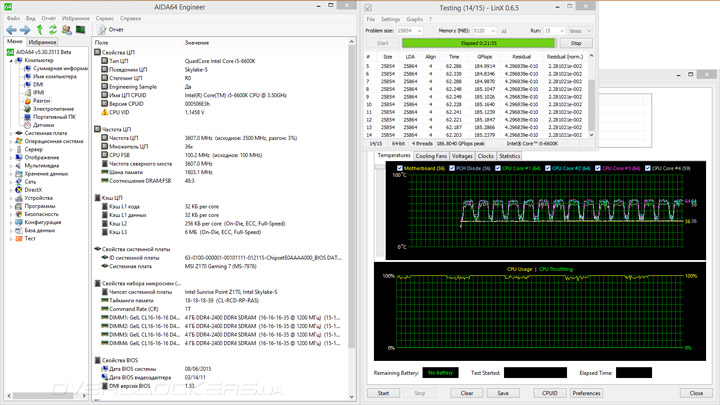Screen dimensions: 720x405
Task: Switch to the Cooling Fans tab
Action: click(431, 156)
